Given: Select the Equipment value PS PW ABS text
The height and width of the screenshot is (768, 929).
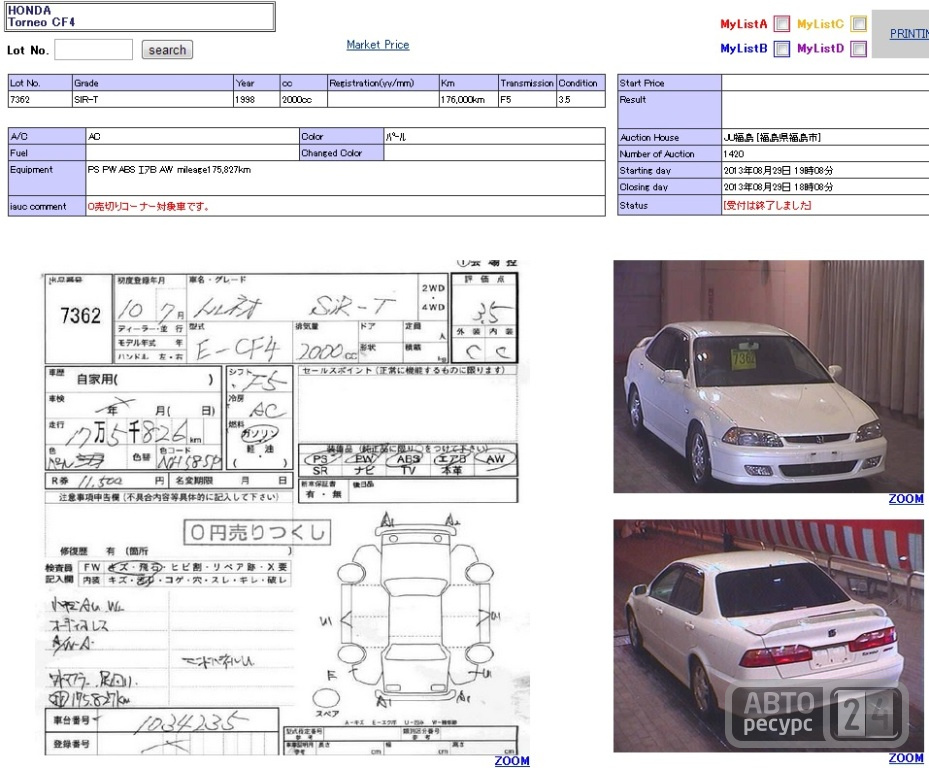Looking at the screenshot, I should tap(169, 169).
